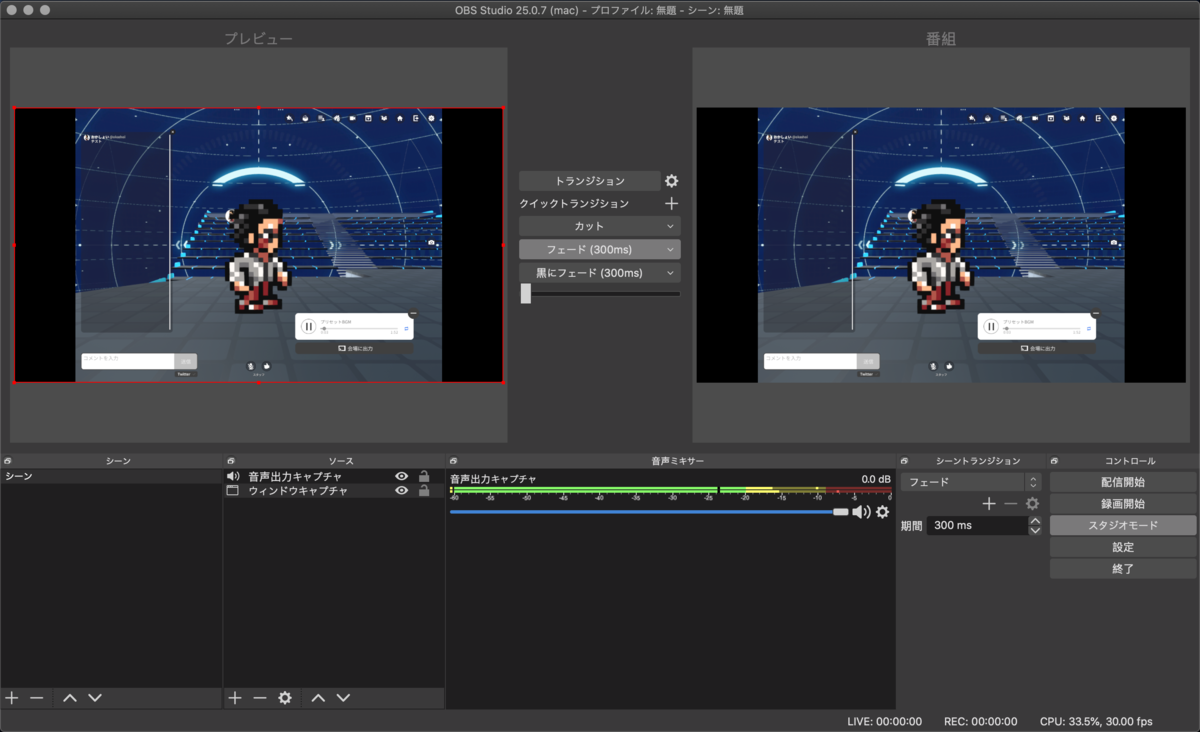This screenshot has height=732, width=1200.
Task: Click the 番組 heading label
Action: [941, 38]
